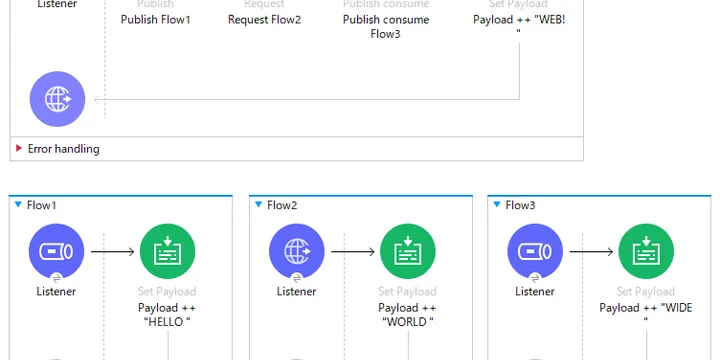Viewport: 720px width, 360px height.
Task: Expand the Error handling section
Action: tap(19, 148)
